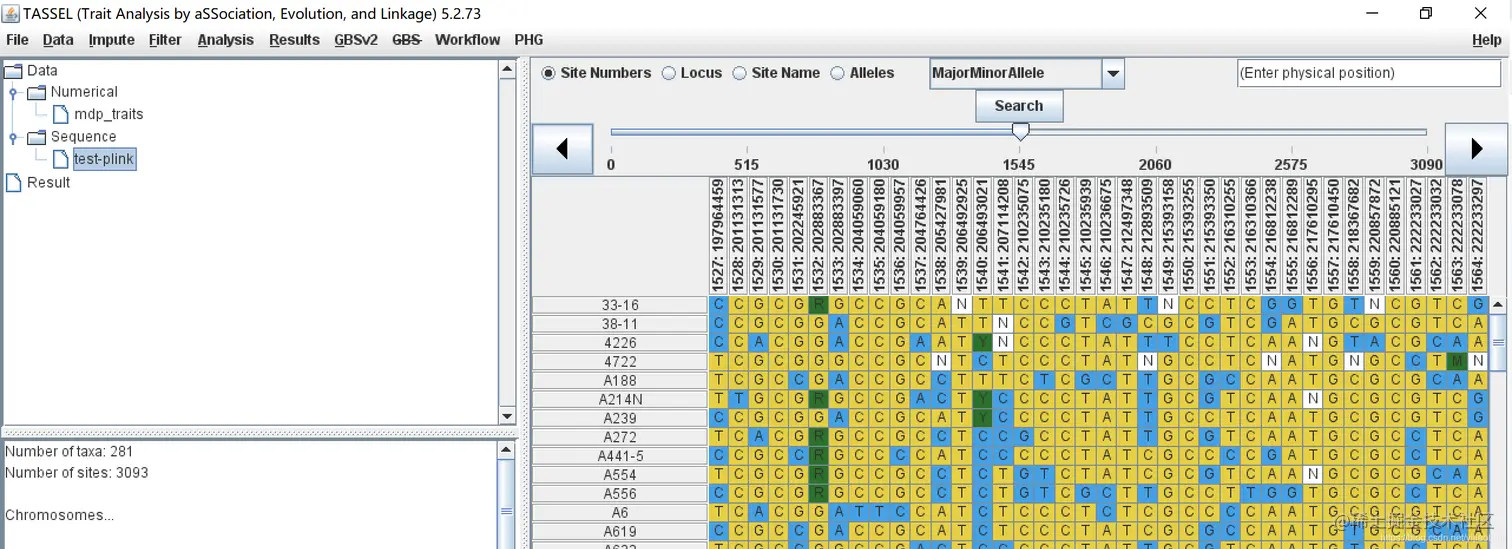Click the taxon row header A556

[x=620, y=494]
